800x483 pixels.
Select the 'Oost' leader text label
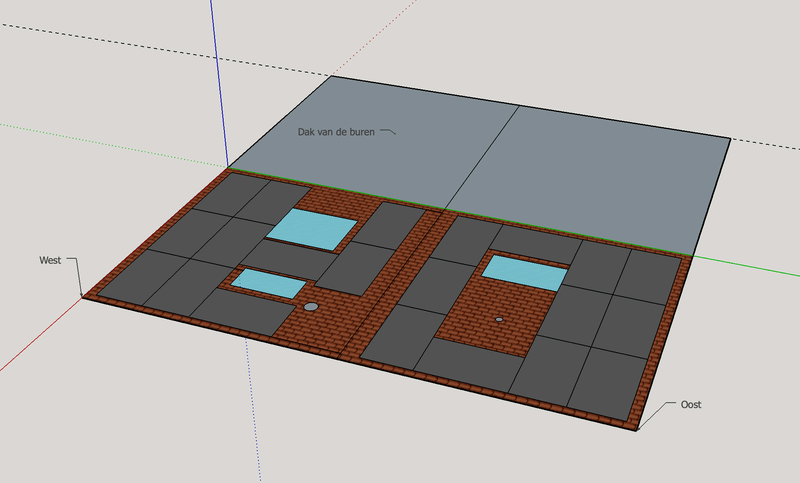click(x=691, y=404)
